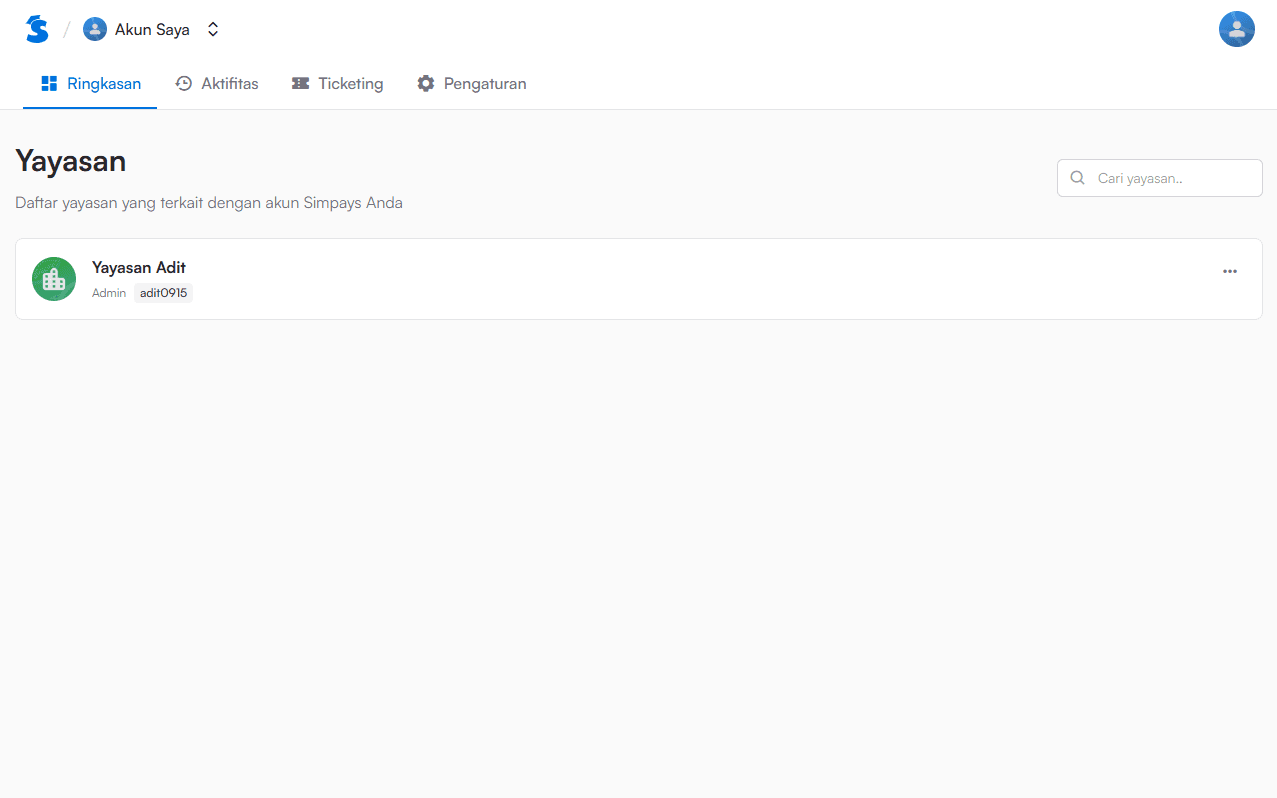Switch to the Aktifitas tab
Screen dimensions: 1277x798
(229, 84)
